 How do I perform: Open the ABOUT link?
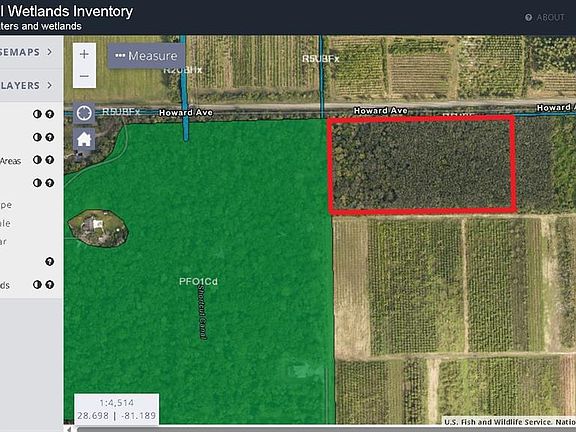click(x=550, y=17)
